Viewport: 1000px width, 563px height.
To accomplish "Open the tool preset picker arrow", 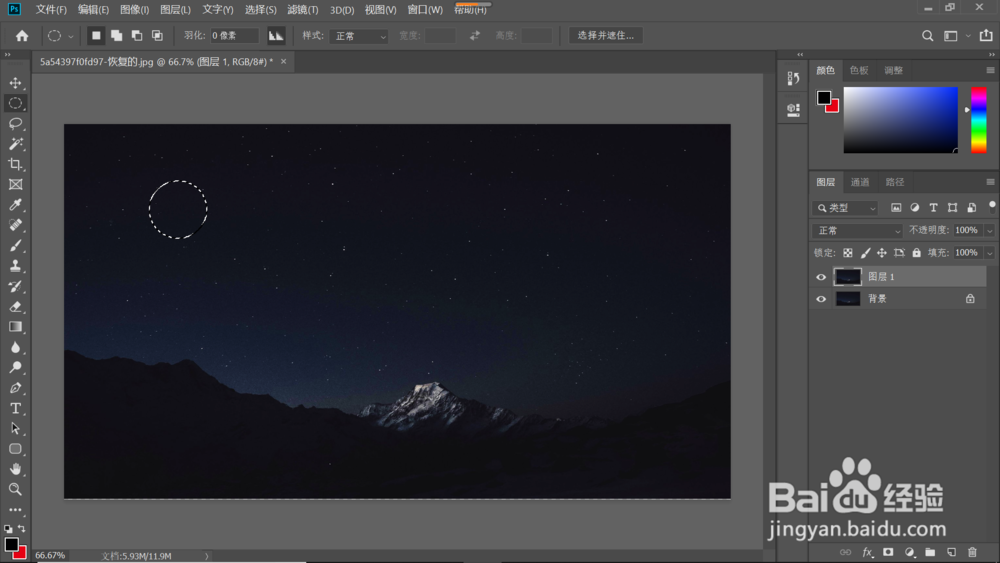I will pos(70,36).
